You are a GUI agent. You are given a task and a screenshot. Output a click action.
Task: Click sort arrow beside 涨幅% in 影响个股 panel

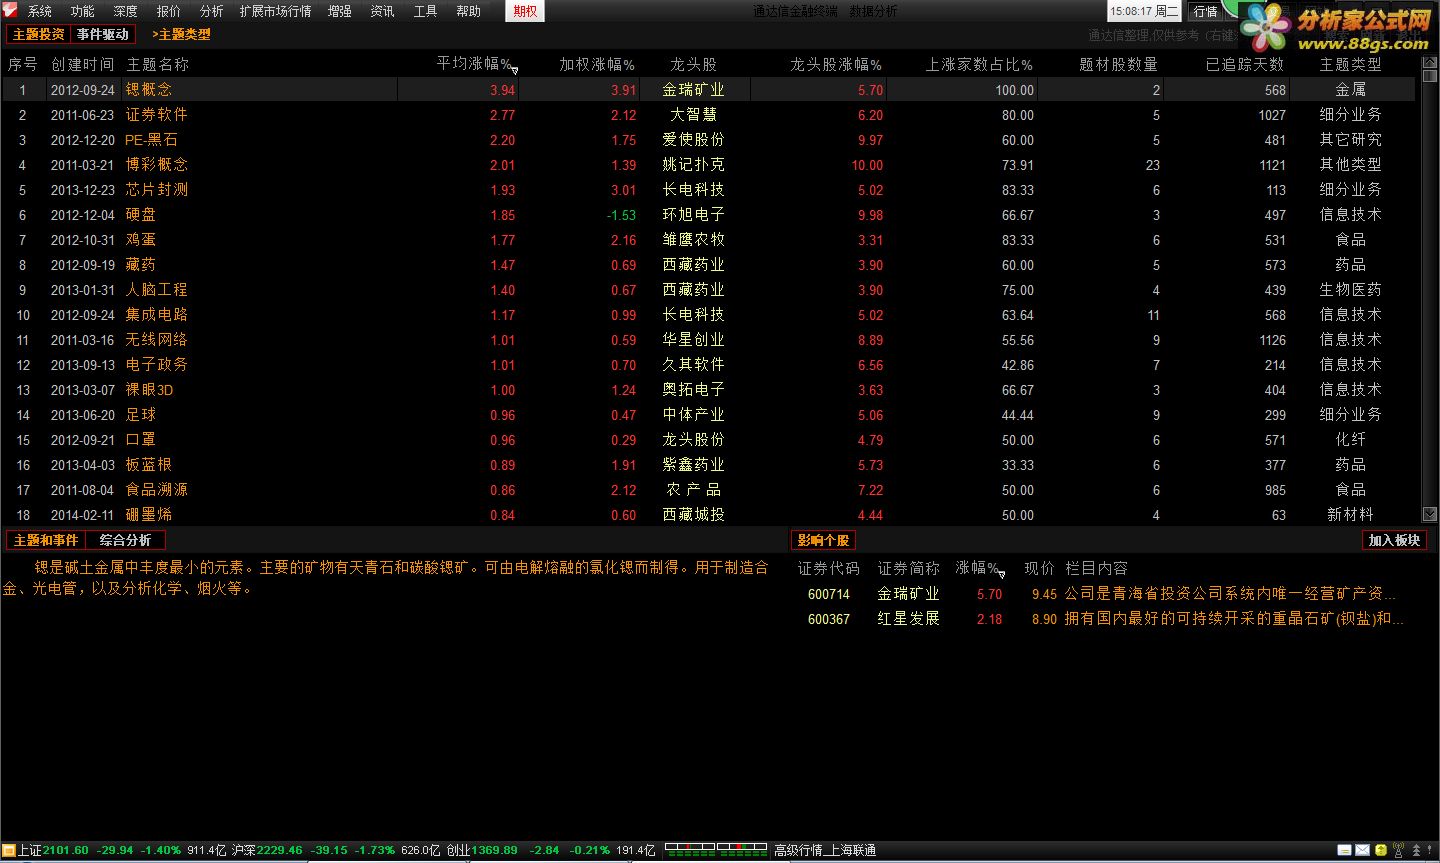coord(1001,573)
